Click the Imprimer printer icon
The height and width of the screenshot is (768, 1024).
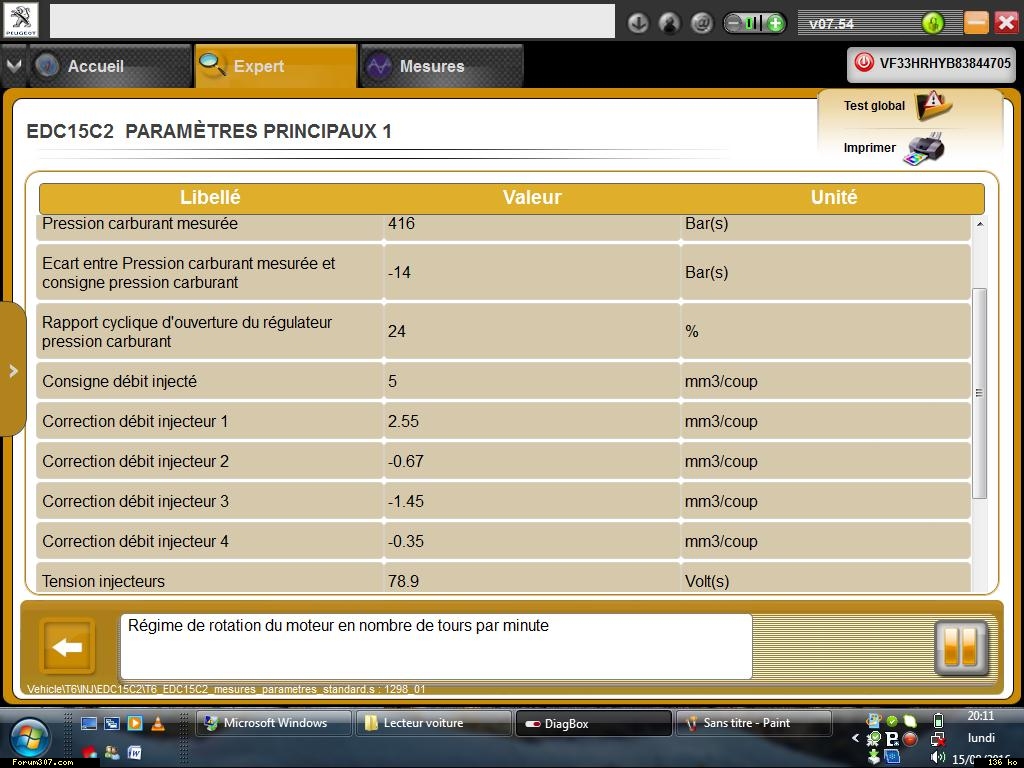coord(923,149)
